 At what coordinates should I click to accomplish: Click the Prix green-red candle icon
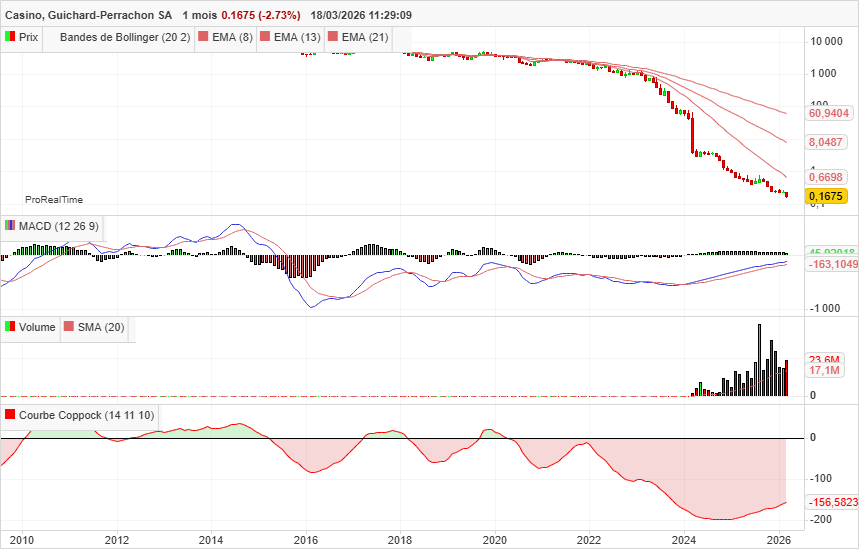(10, 37)
